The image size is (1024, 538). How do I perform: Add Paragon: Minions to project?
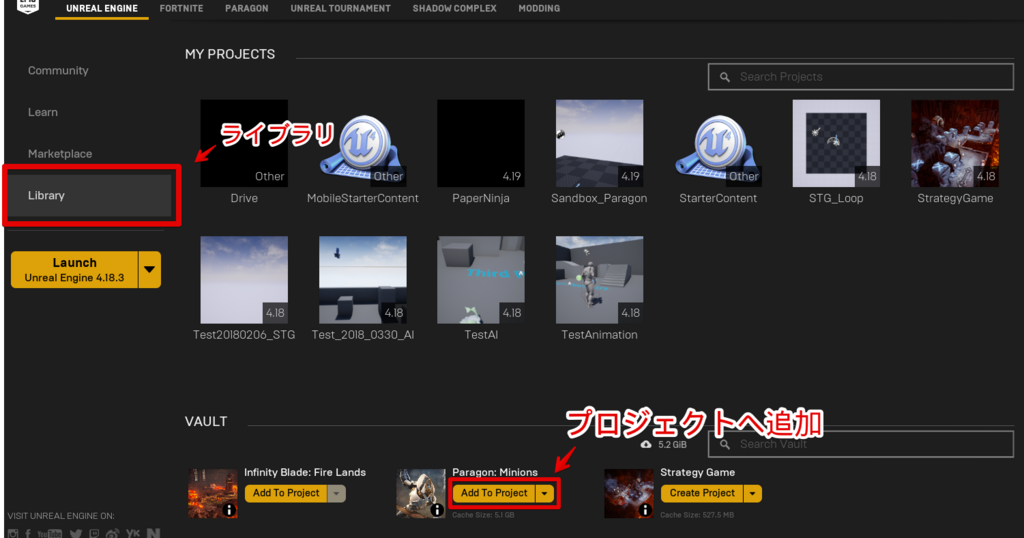(494, 494)
